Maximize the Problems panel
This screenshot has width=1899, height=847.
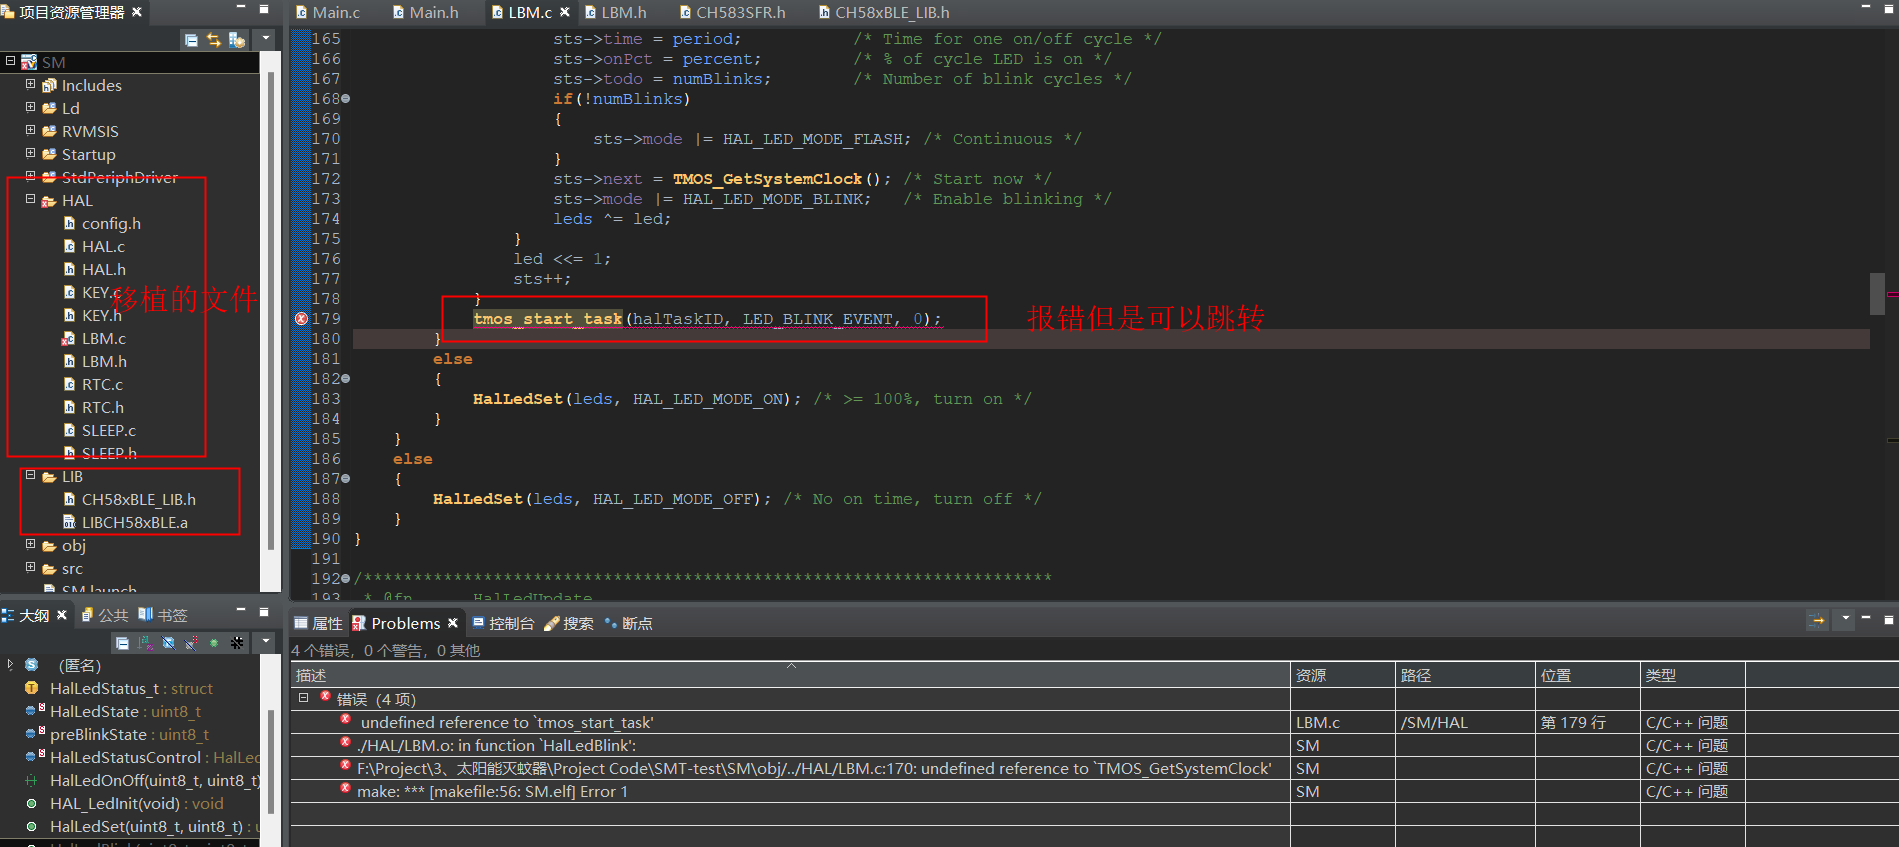click(1889, 619)
